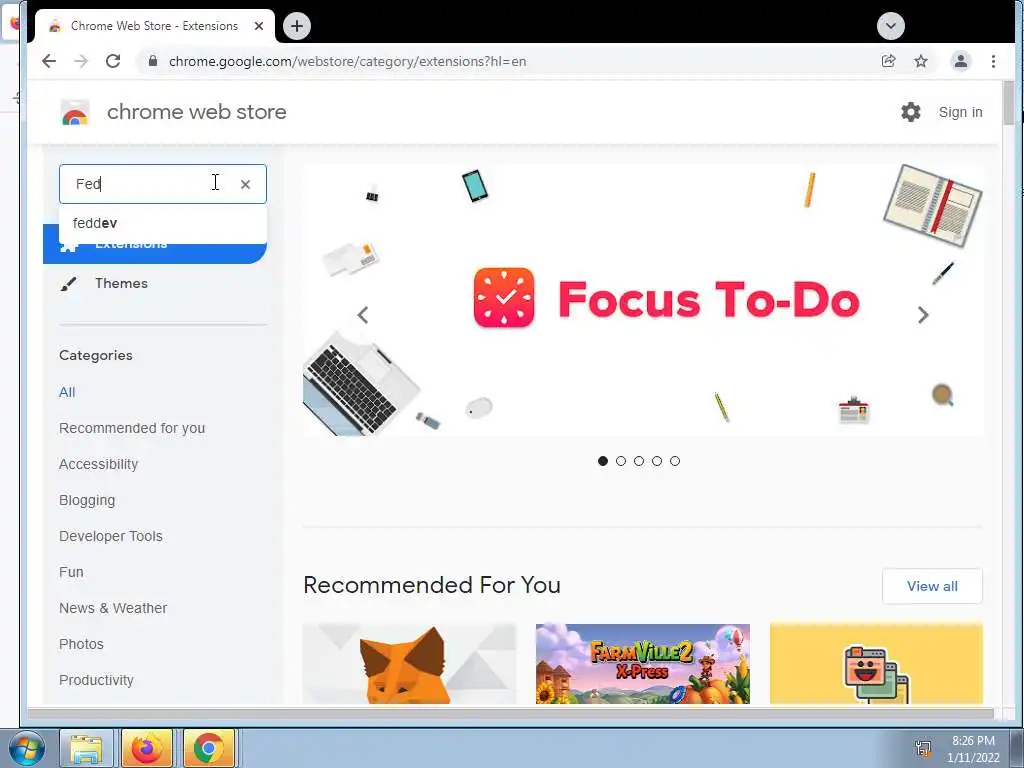Select the first carousel dot
Viewport: 1024px width, 768px height.
tap(603, 461)
